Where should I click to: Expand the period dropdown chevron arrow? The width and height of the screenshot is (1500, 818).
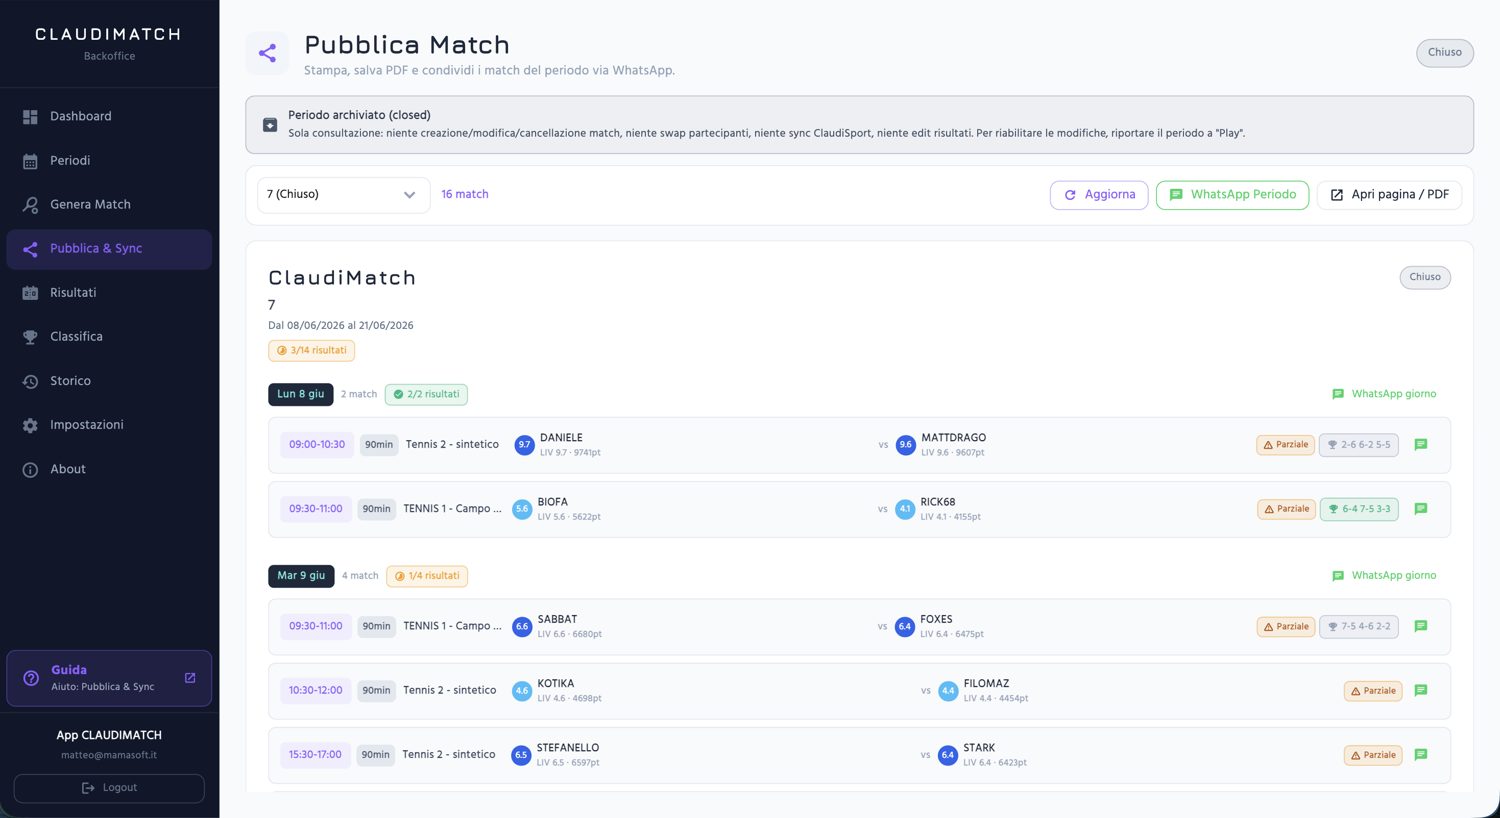[x=409, y=195]
